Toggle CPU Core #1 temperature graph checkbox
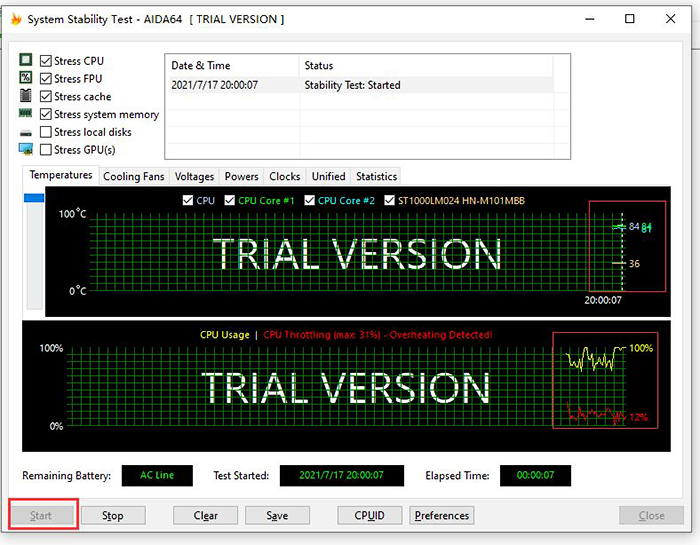 coord(230,200)
